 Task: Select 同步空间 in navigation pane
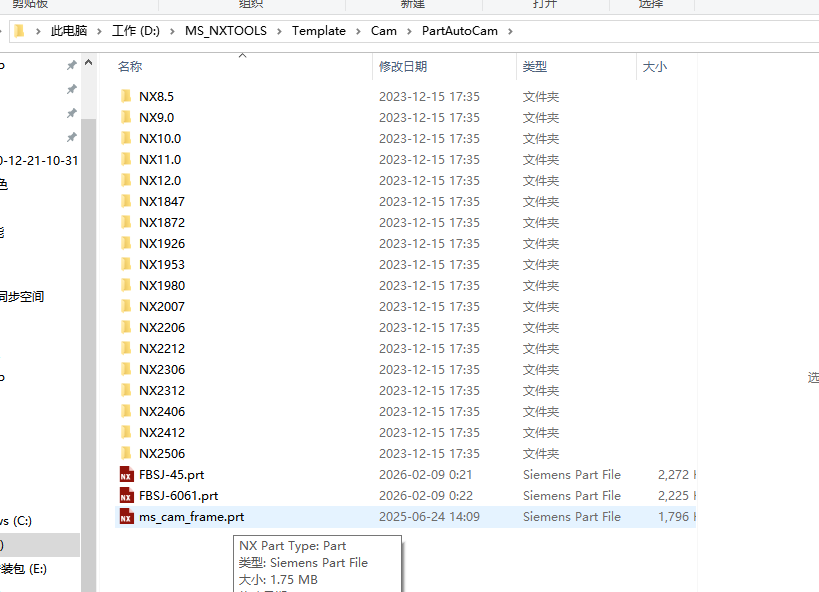22,296
